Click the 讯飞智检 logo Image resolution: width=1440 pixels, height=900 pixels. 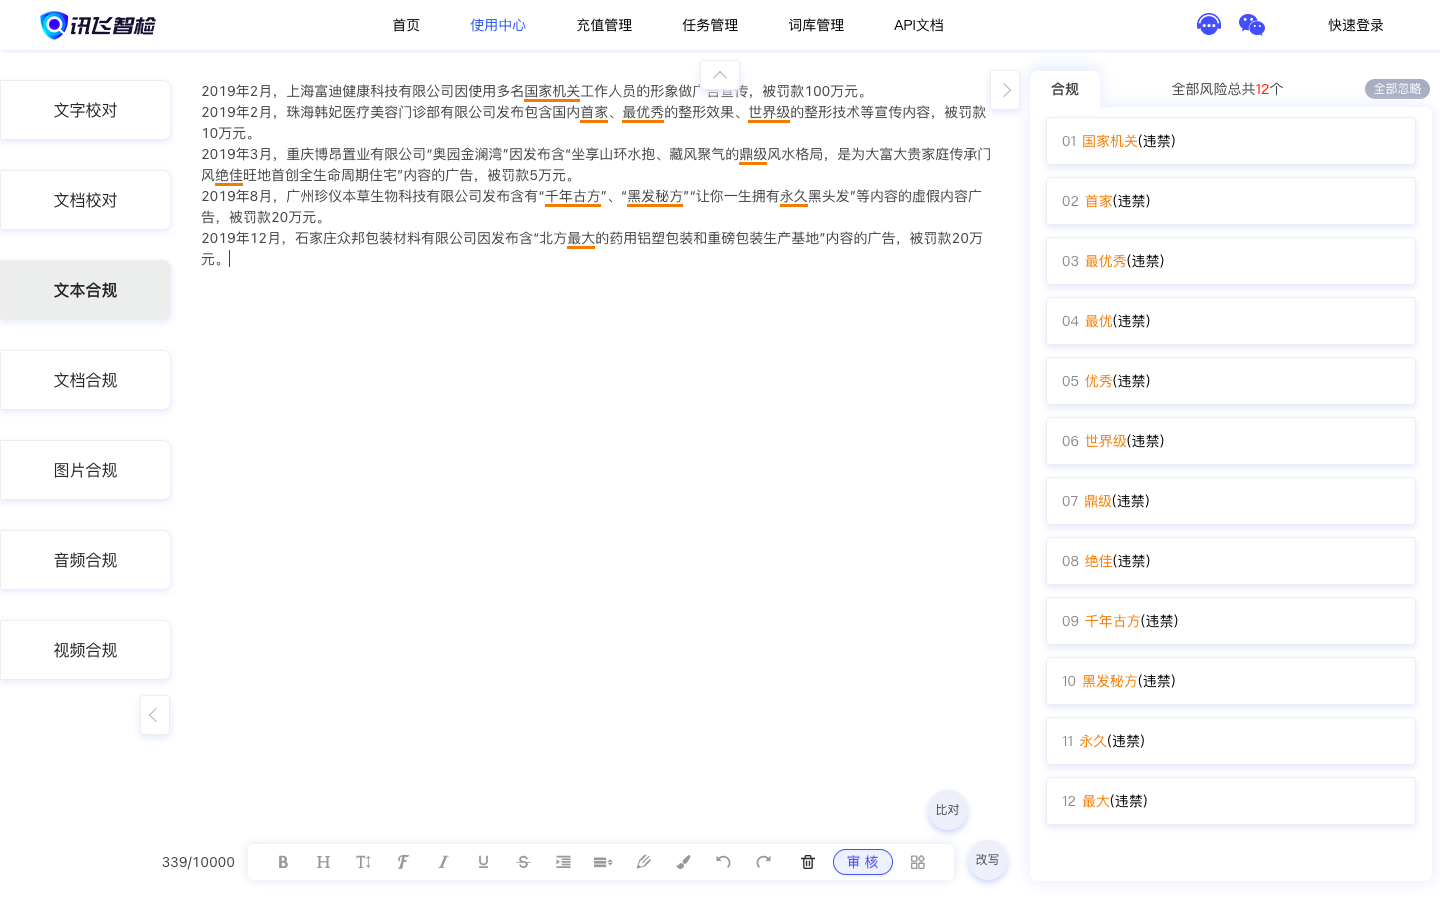98,25
